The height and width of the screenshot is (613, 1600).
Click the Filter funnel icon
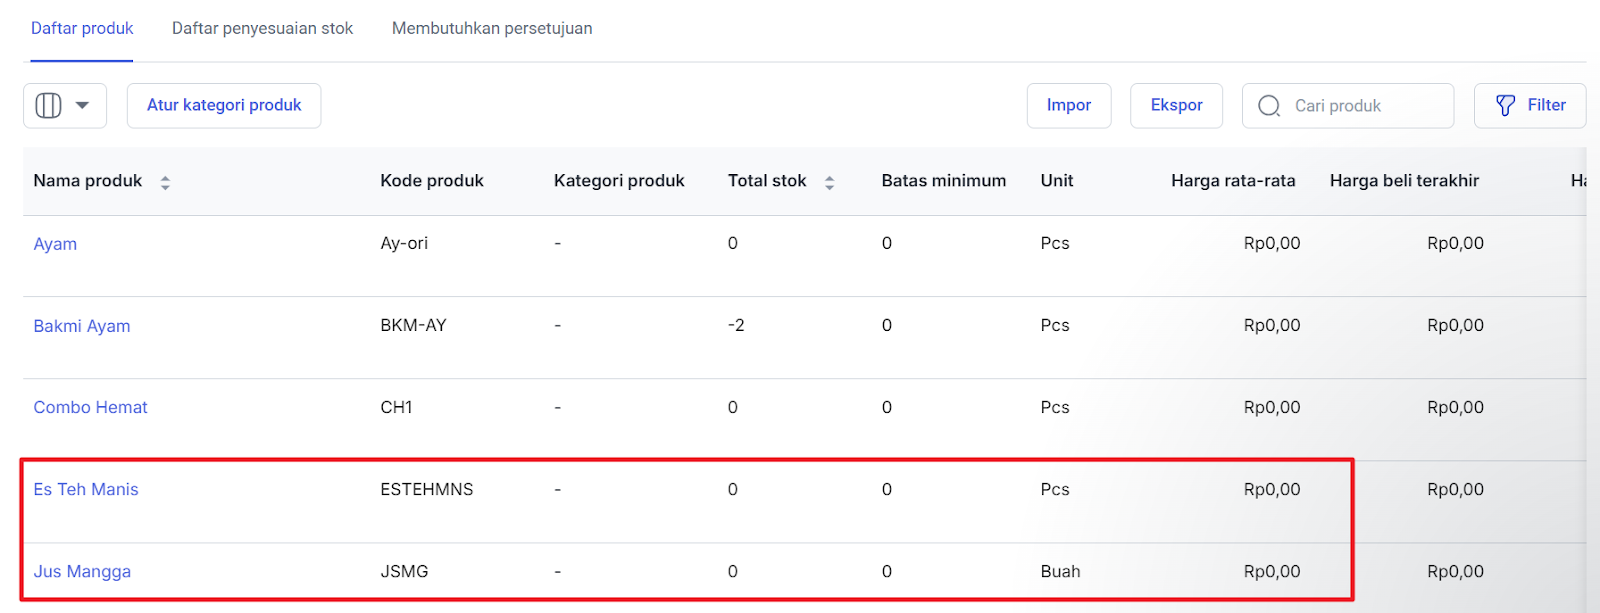pos(1505,106)
